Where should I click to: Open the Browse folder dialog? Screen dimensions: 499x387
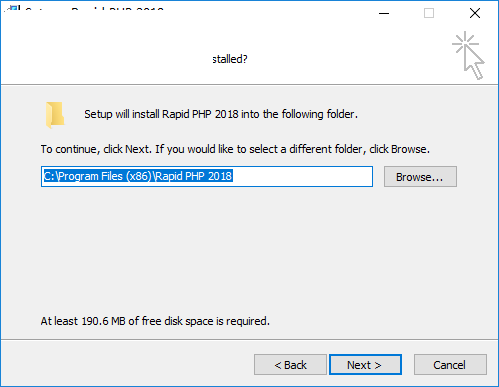(x=420, y=177)
